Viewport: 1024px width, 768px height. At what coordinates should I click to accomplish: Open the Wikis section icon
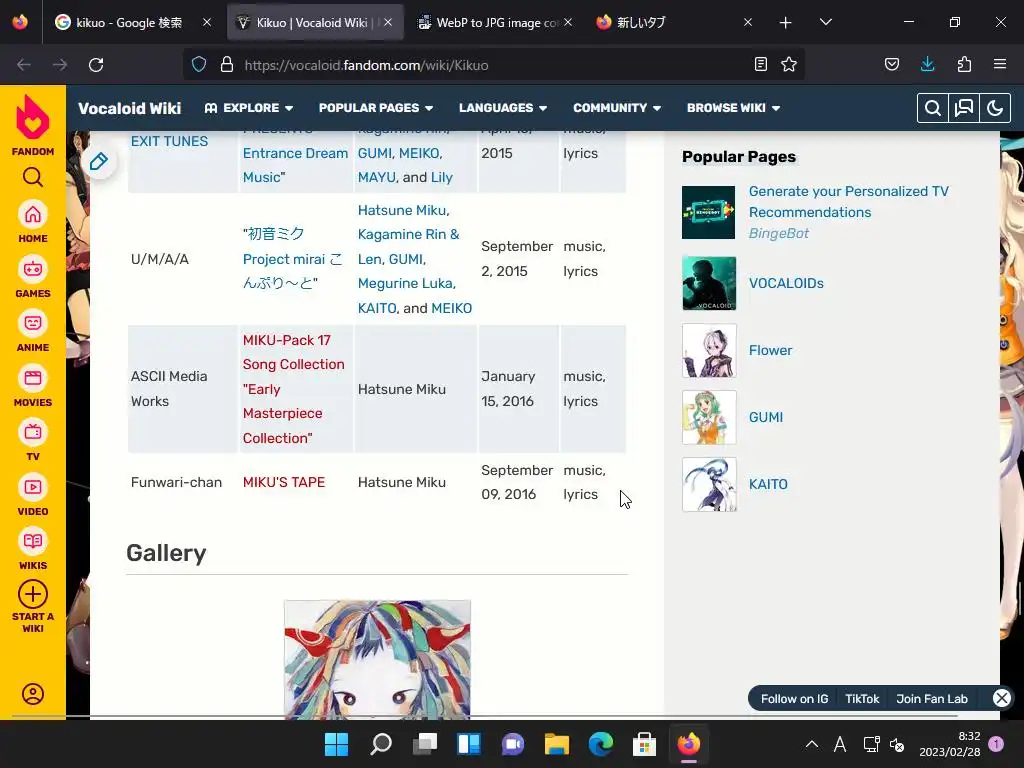coord(33,541)
